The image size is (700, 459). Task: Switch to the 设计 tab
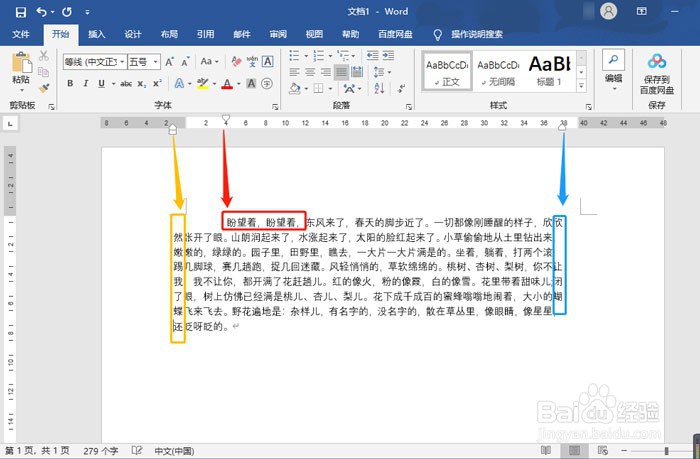[x=133, y=34]
